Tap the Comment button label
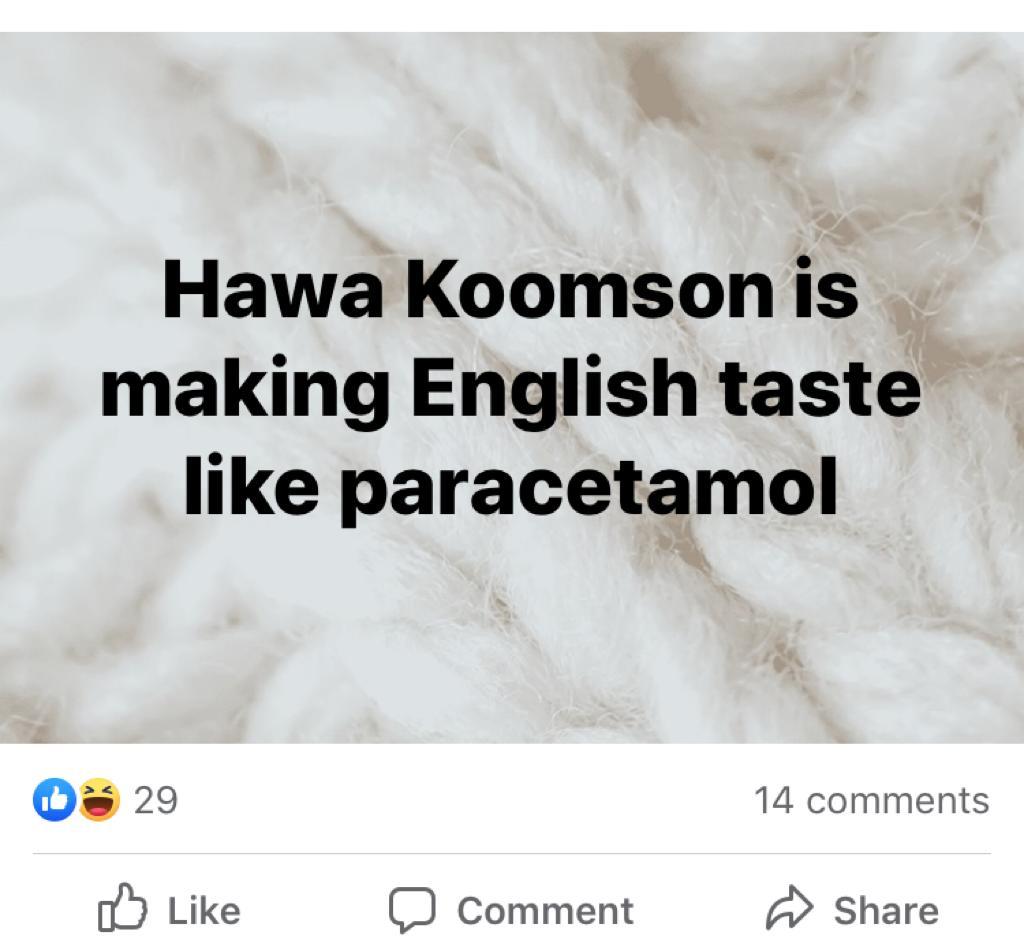 (x=545, y=910)
